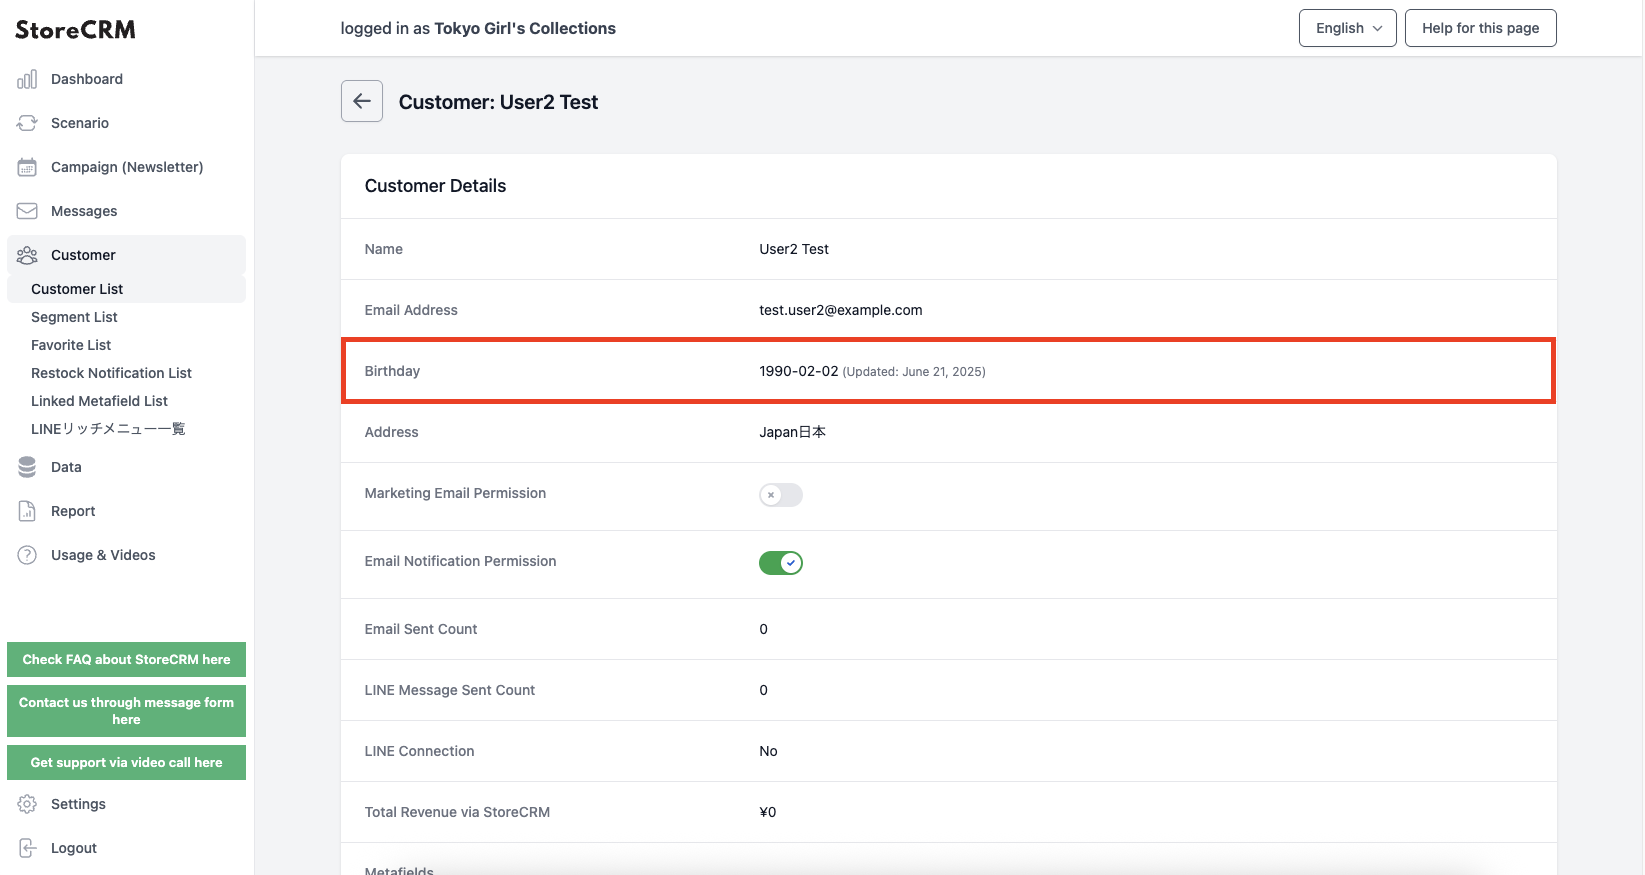Click the Updated: June 21, 2025 note

pyautogui.click(x=914, y=372)
